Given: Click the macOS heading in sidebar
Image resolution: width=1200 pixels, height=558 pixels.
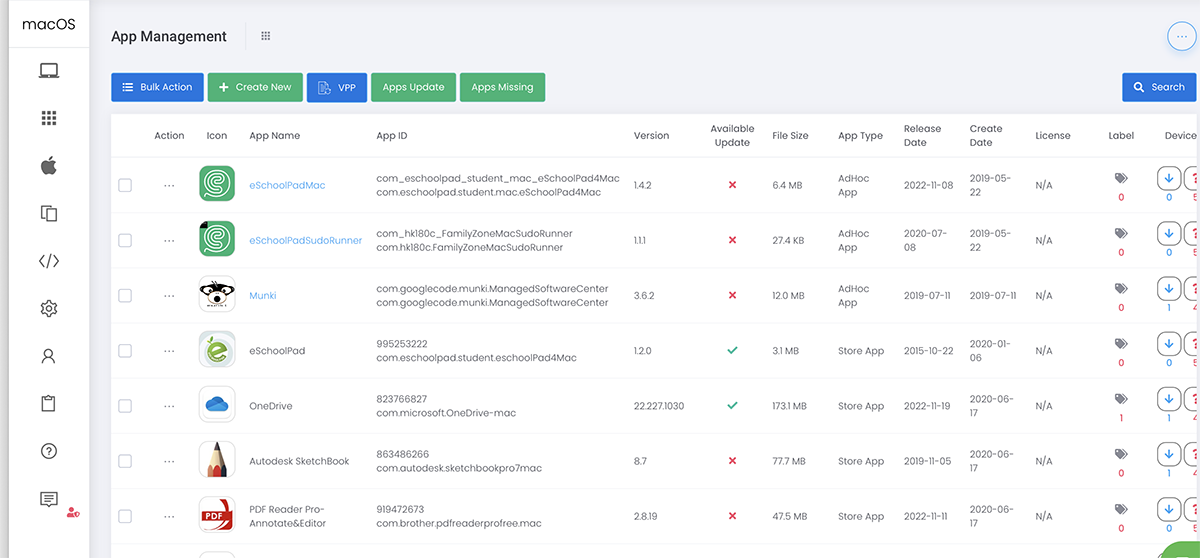Looking at the screenshot, I should pyautogui.click(x=49, y=24).
